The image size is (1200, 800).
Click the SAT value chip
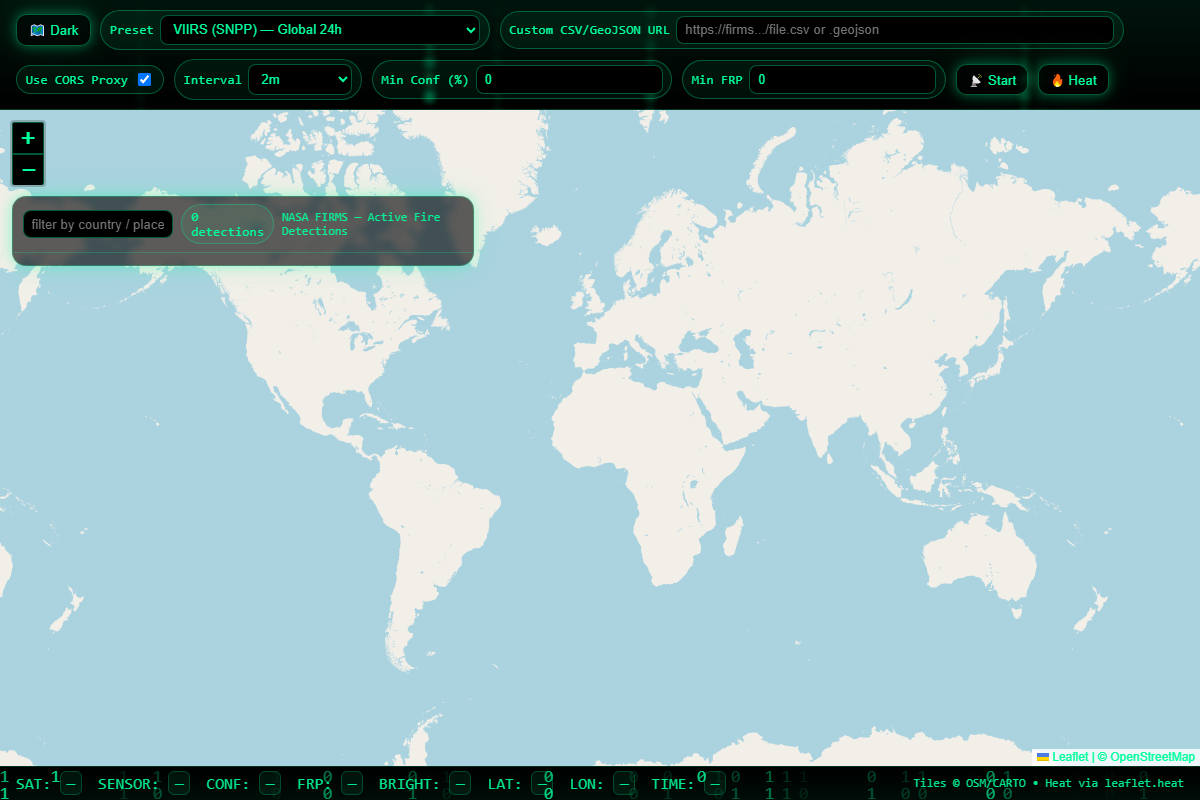coord(71,784)
